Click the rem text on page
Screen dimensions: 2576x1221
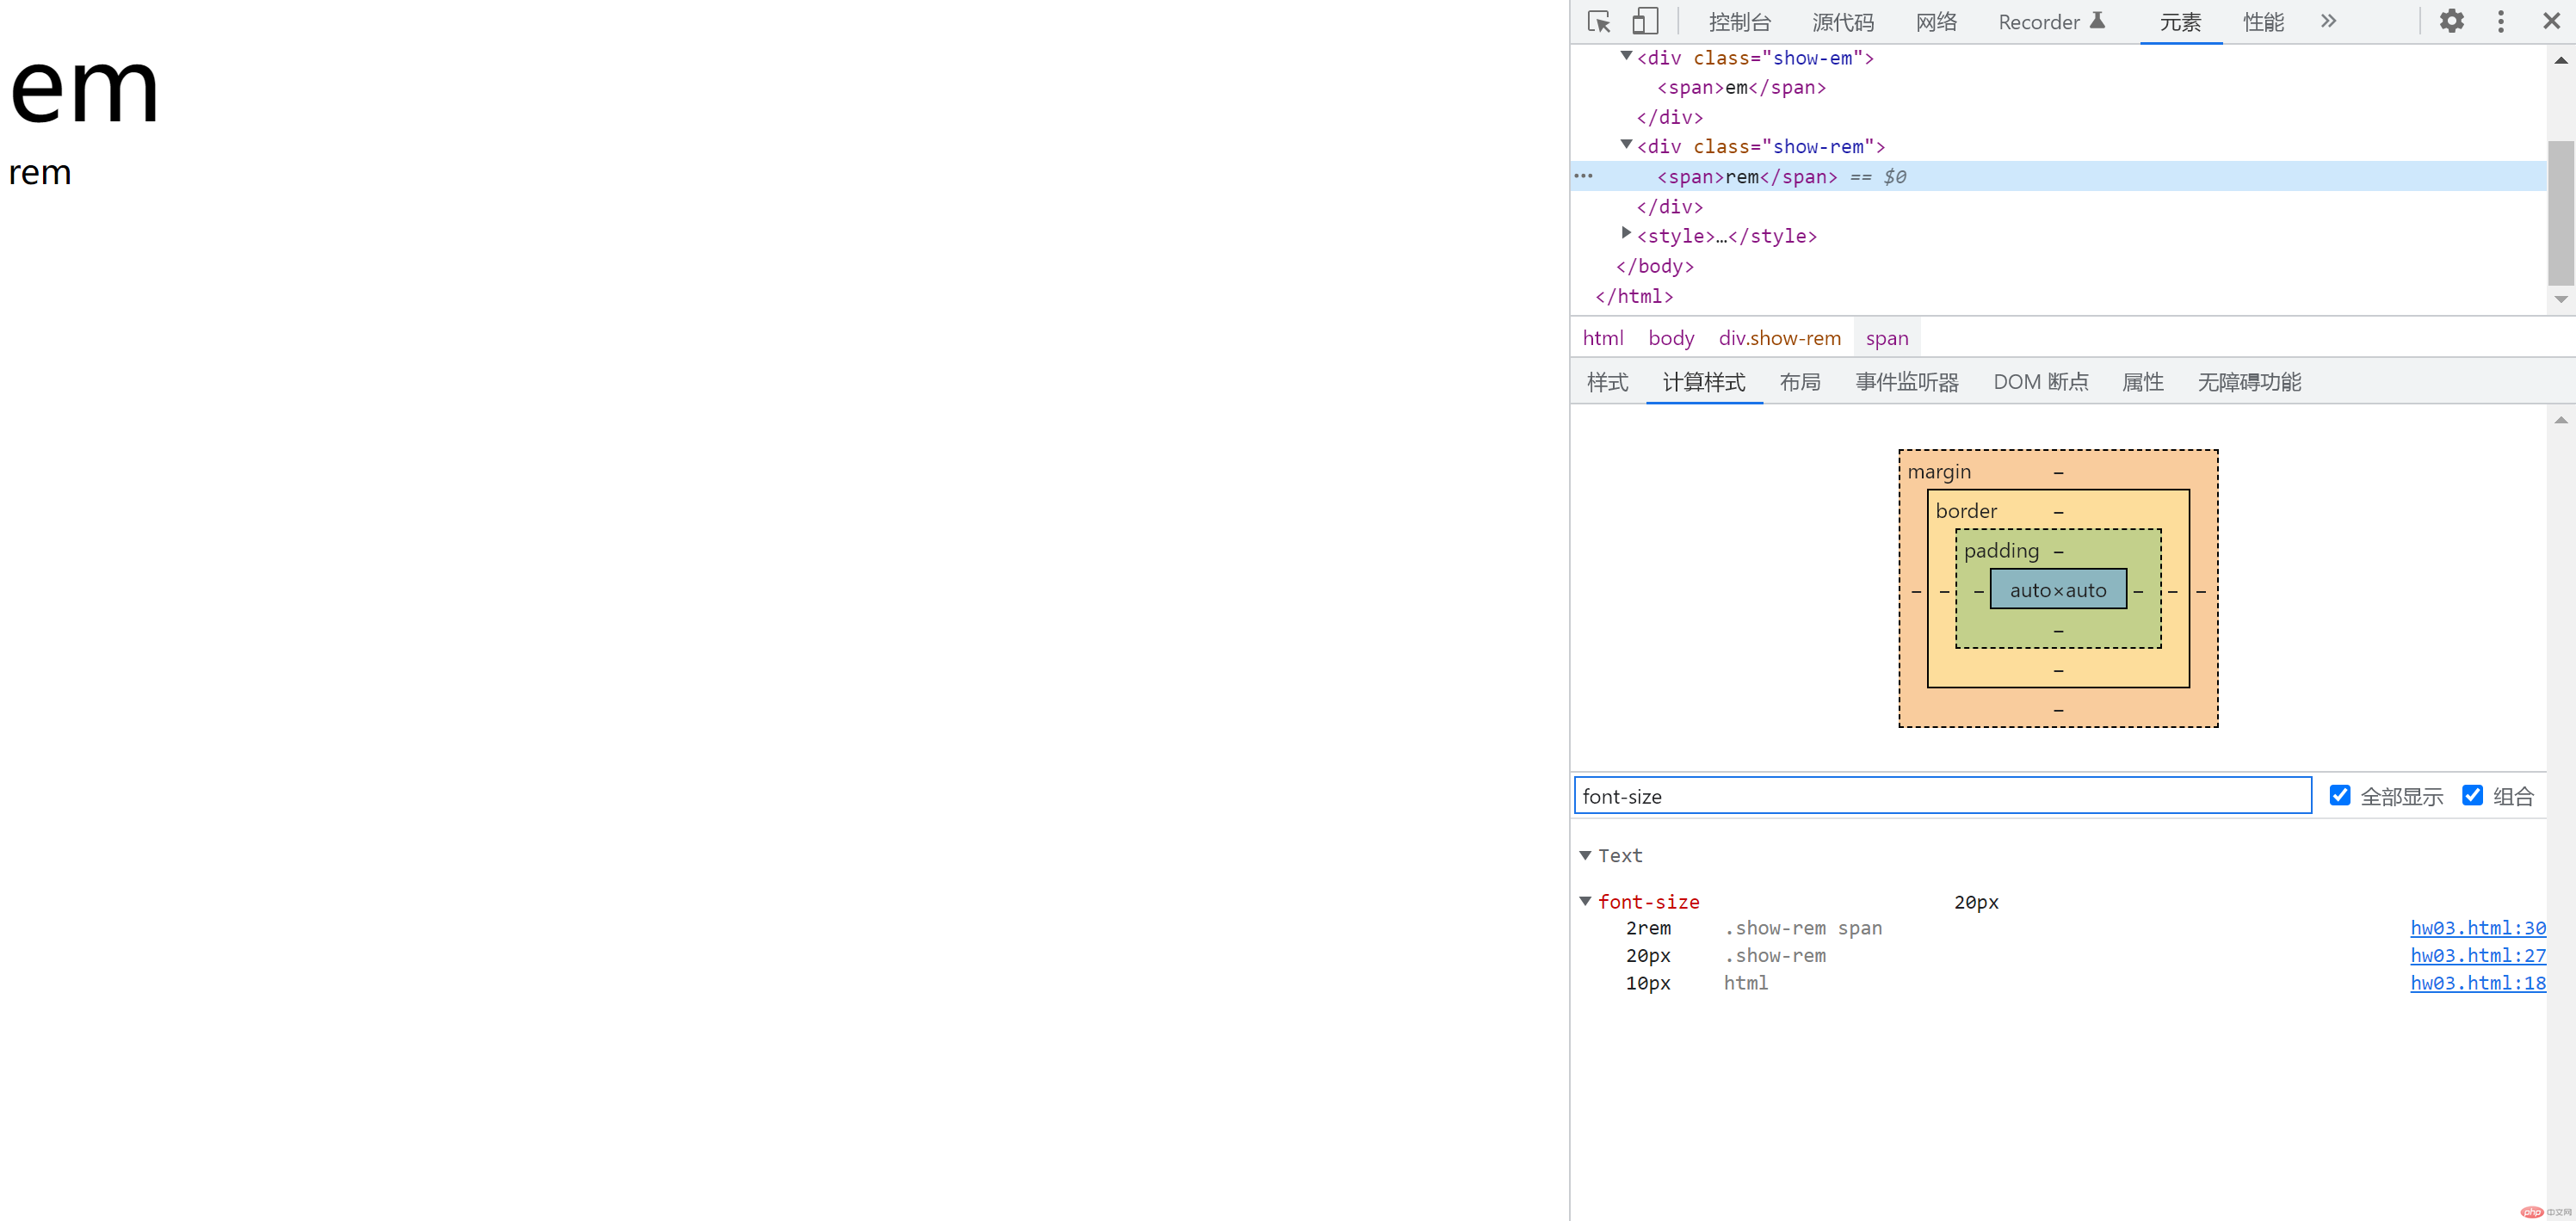[x=40, y=173]
